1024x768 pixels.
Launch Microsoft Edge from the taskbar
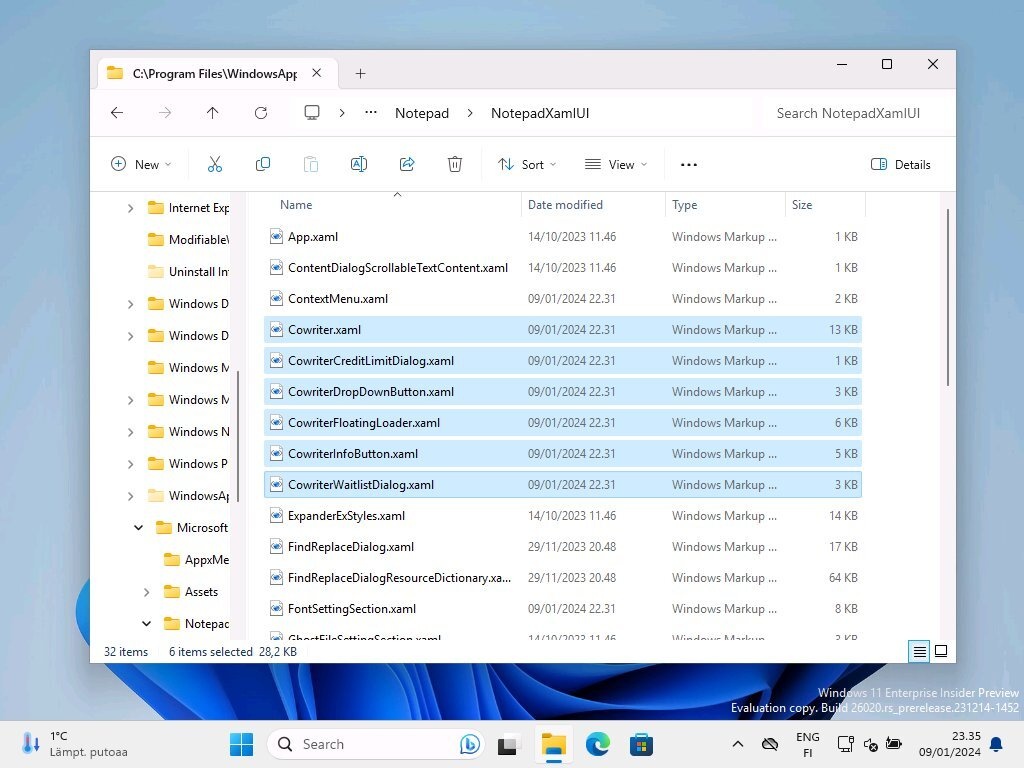pos(597,744)
